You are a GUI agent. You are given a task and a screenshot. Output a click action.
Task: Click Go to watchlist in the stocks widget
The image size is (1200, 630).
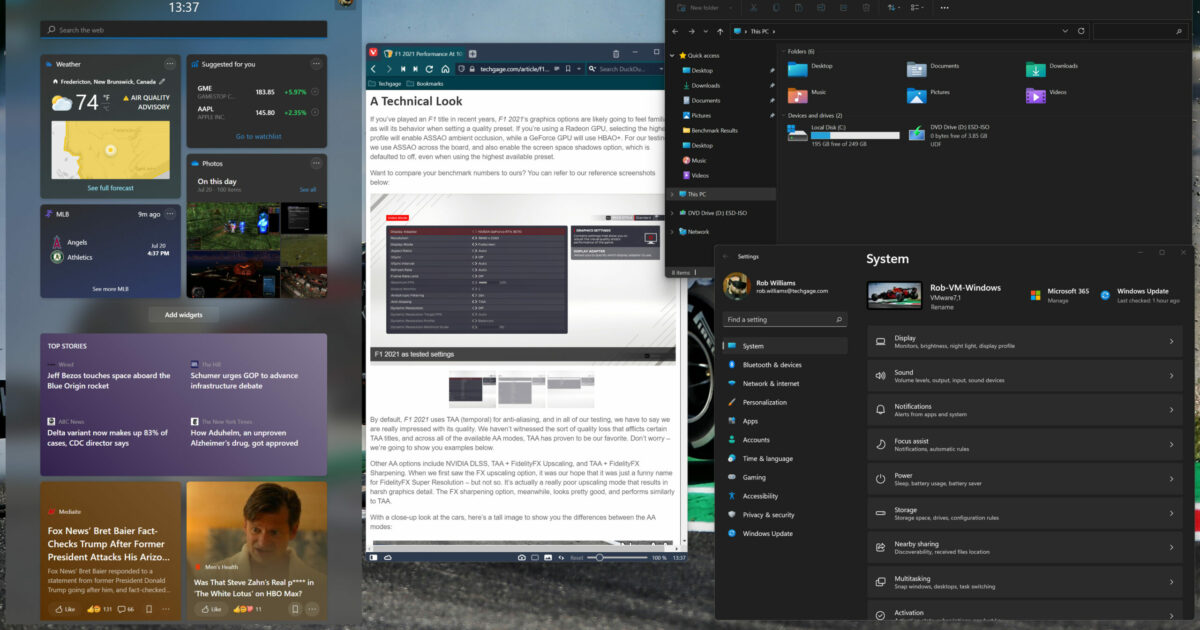[x=257, y=138]
